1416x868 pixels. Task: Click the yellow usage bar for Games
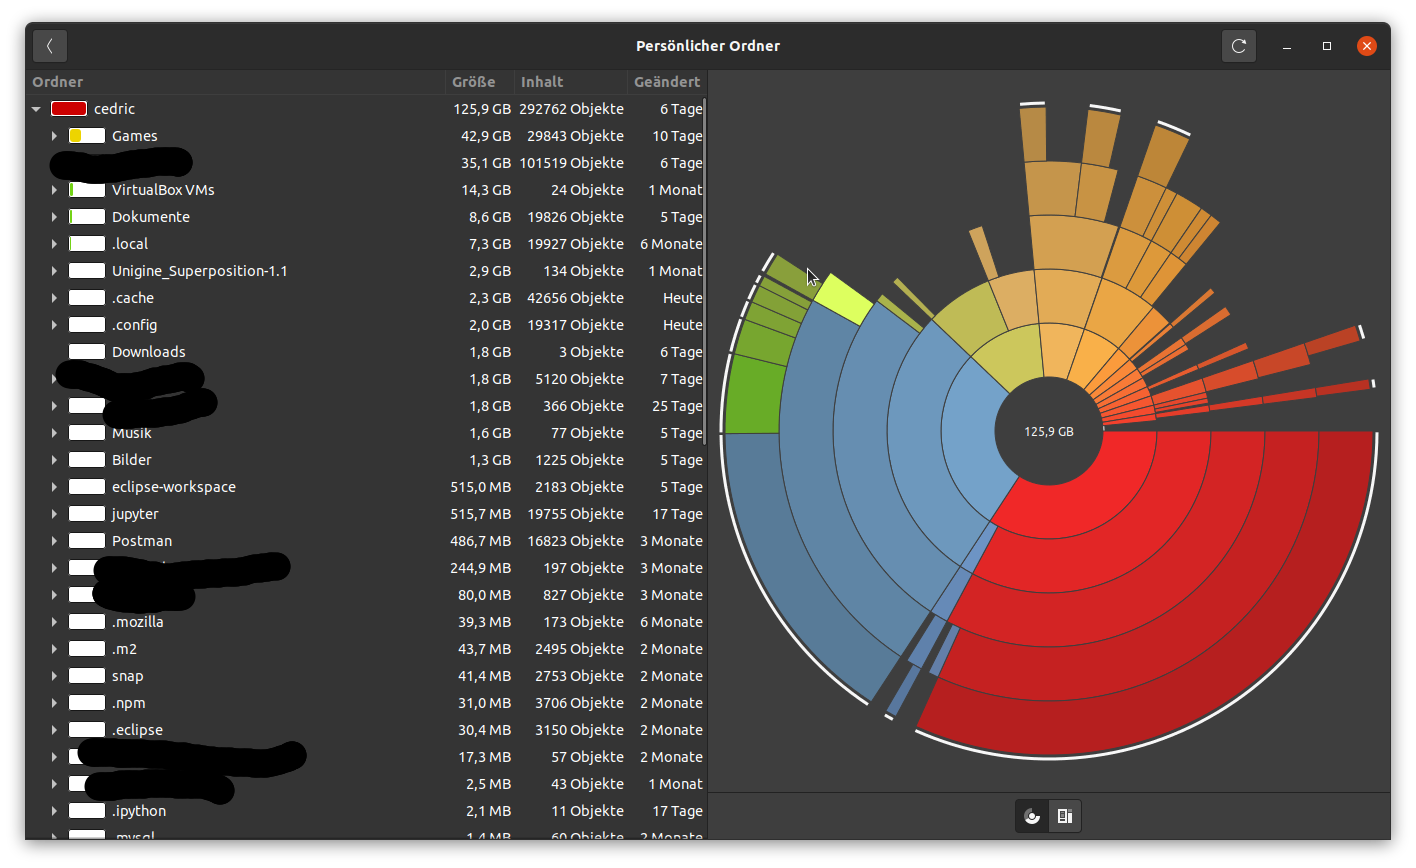pos(86,136)
